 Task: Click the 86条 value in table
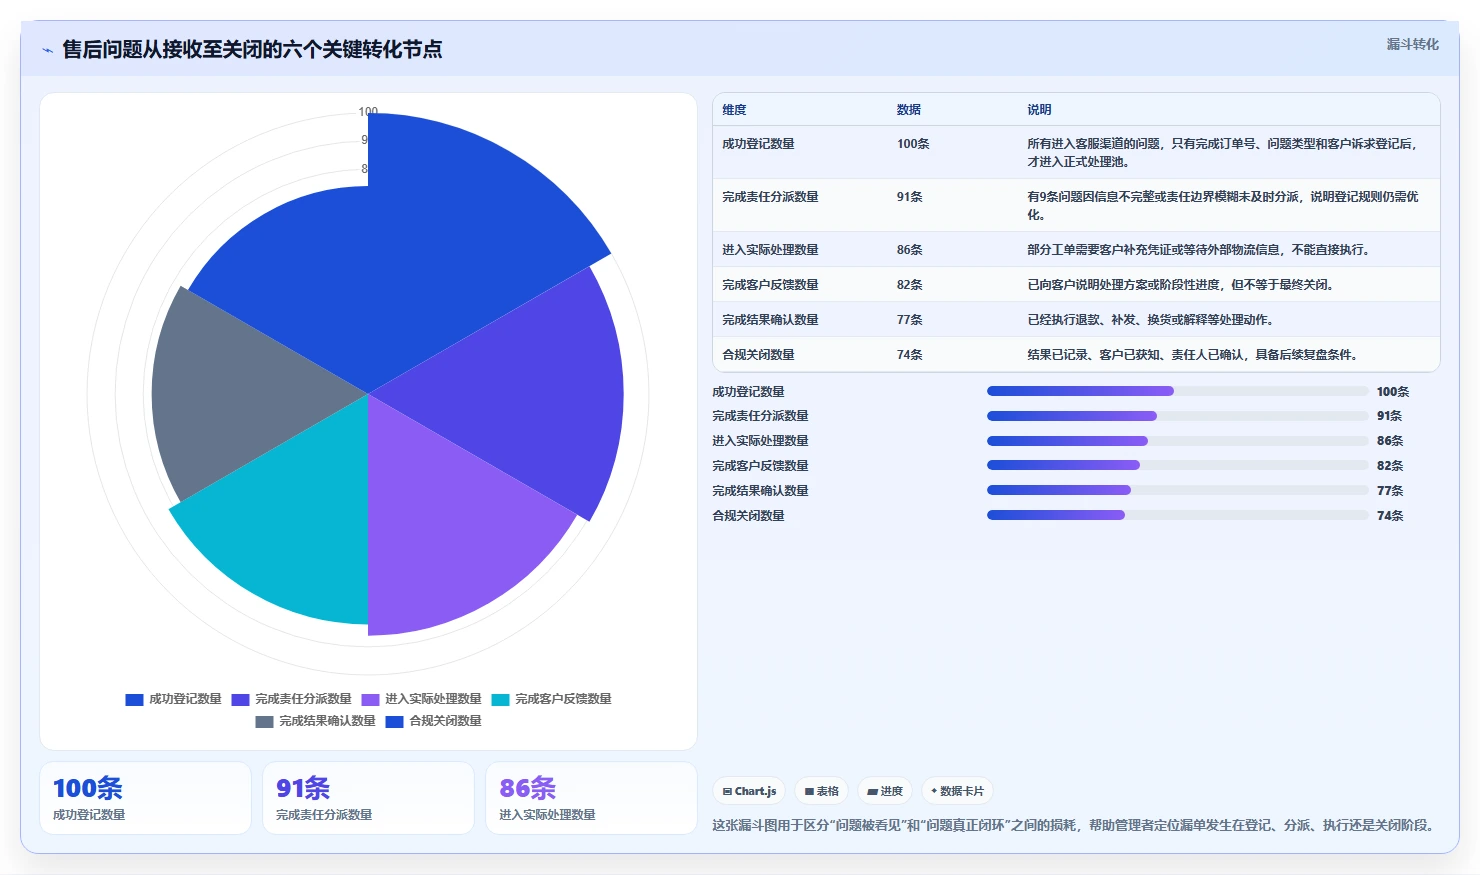point(909,250)
